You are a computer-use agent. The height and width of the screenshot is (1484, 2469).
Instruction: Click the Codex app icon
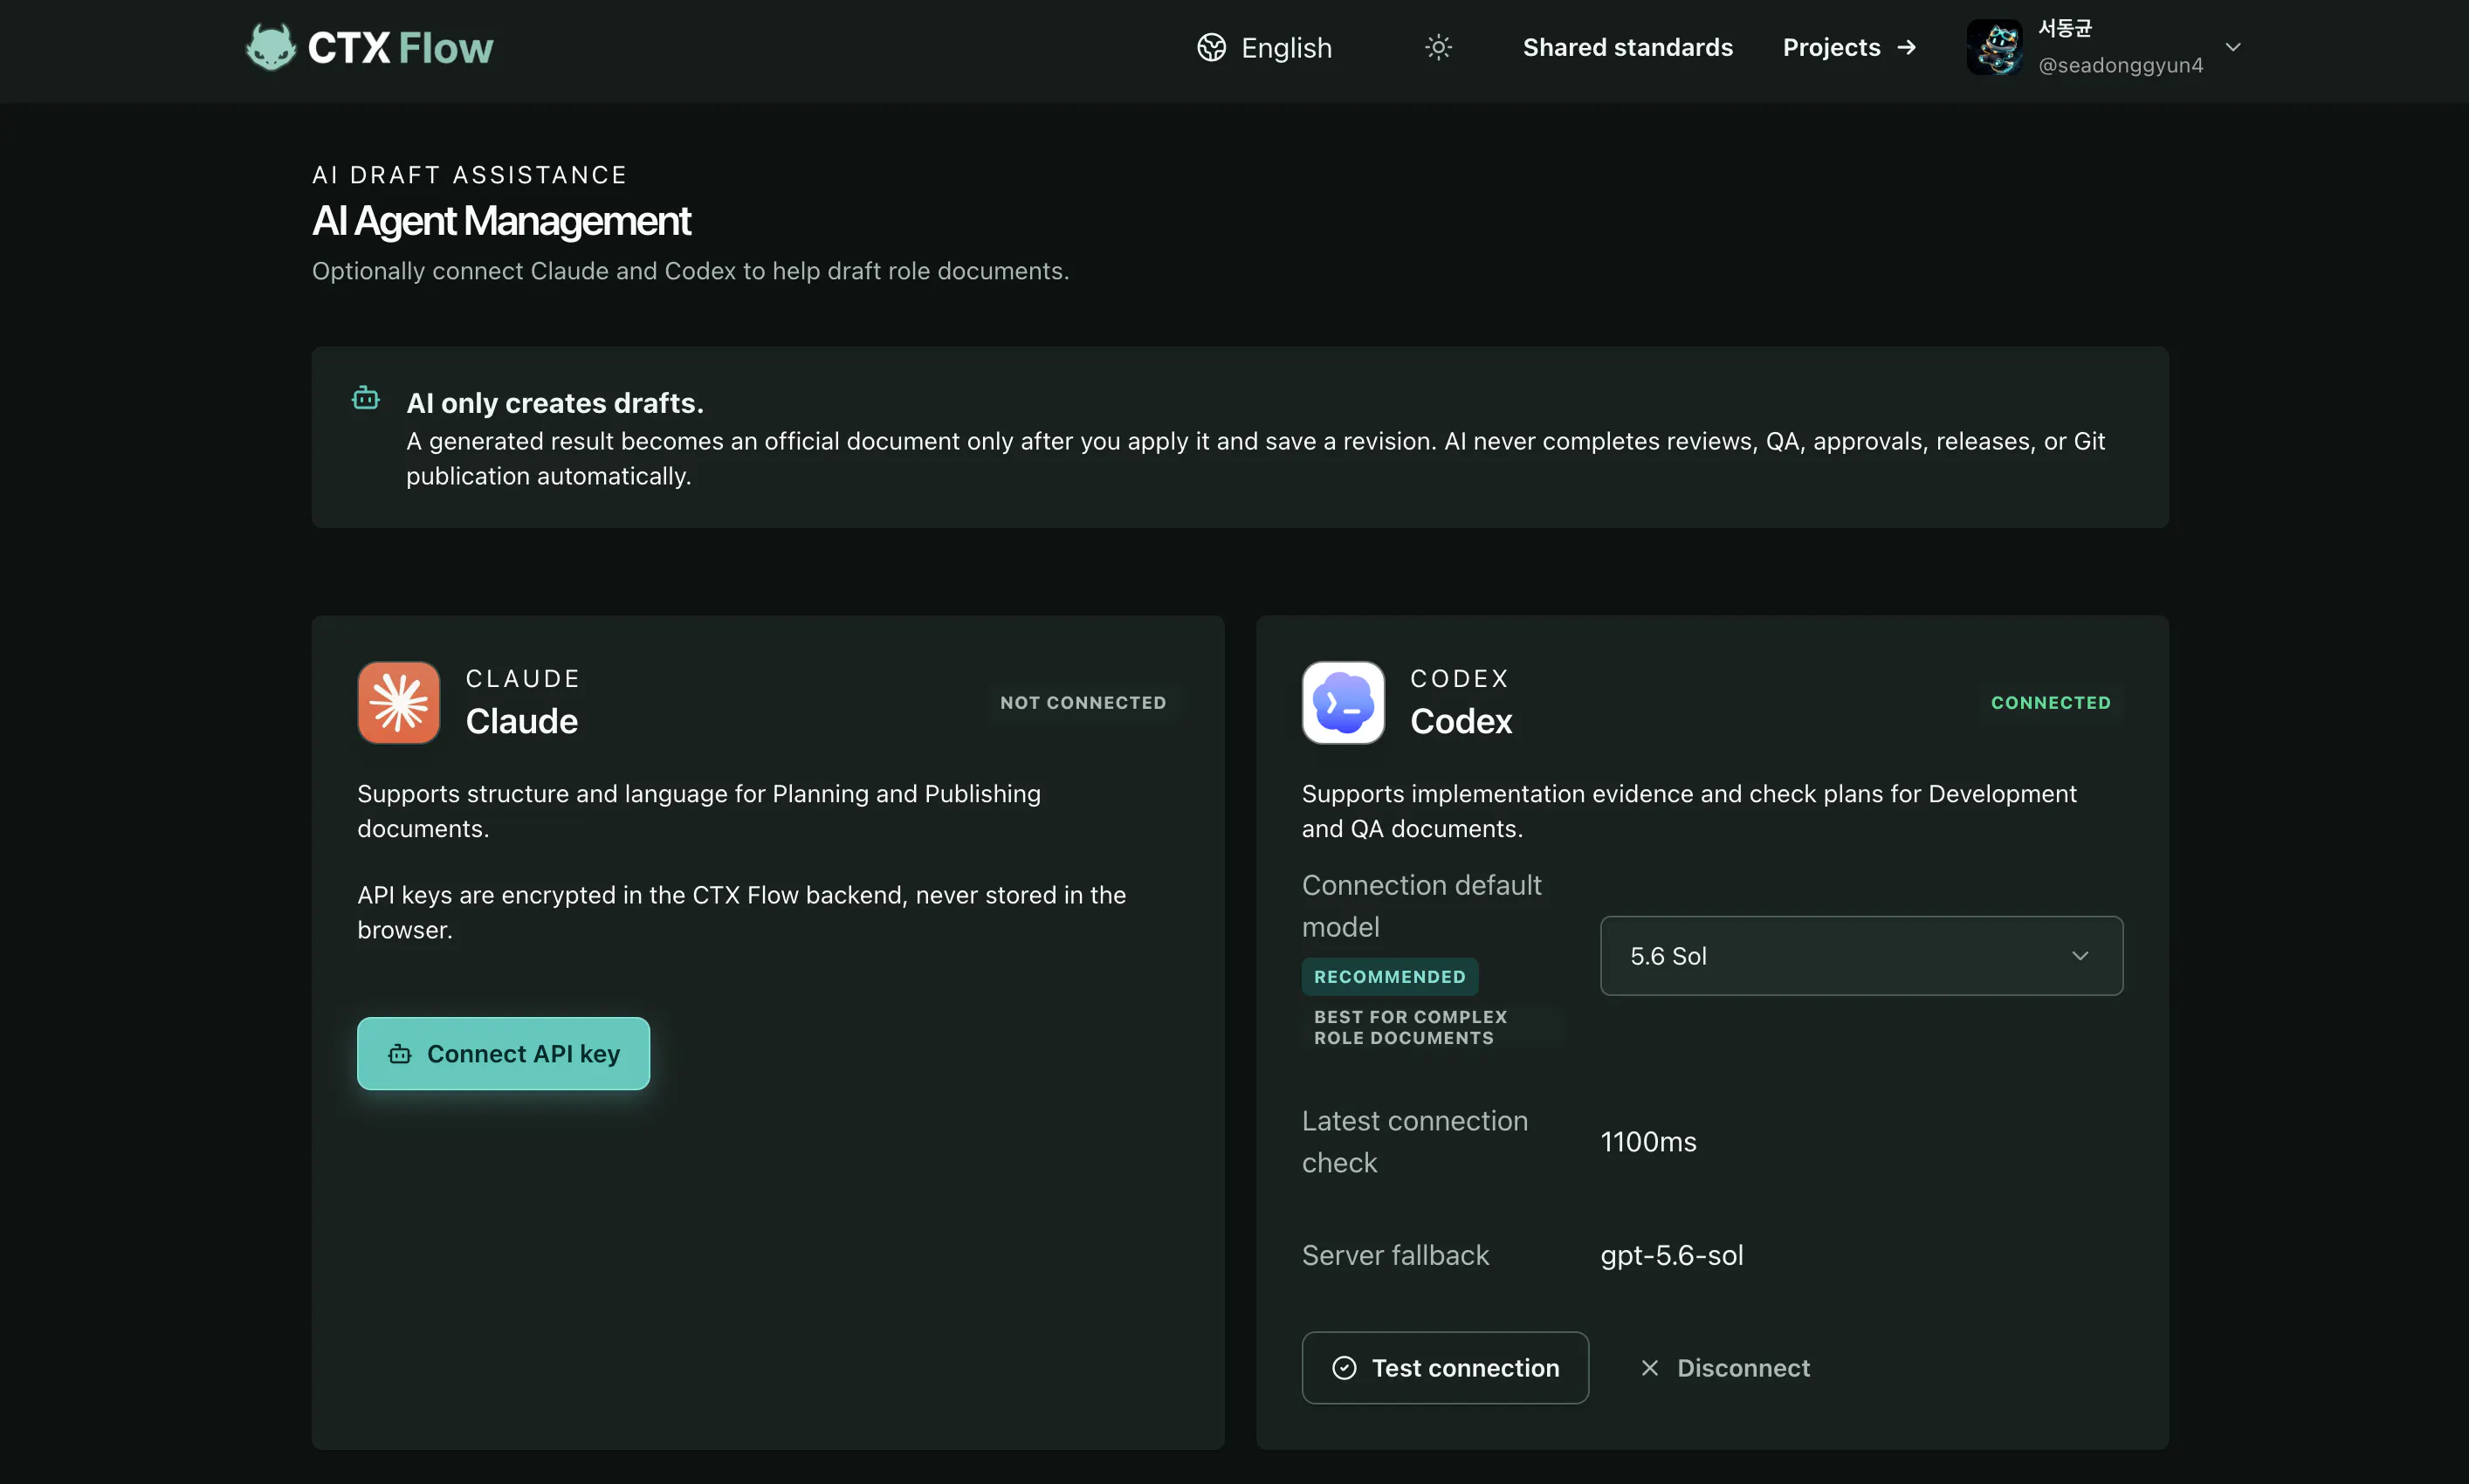[1343, 702]
